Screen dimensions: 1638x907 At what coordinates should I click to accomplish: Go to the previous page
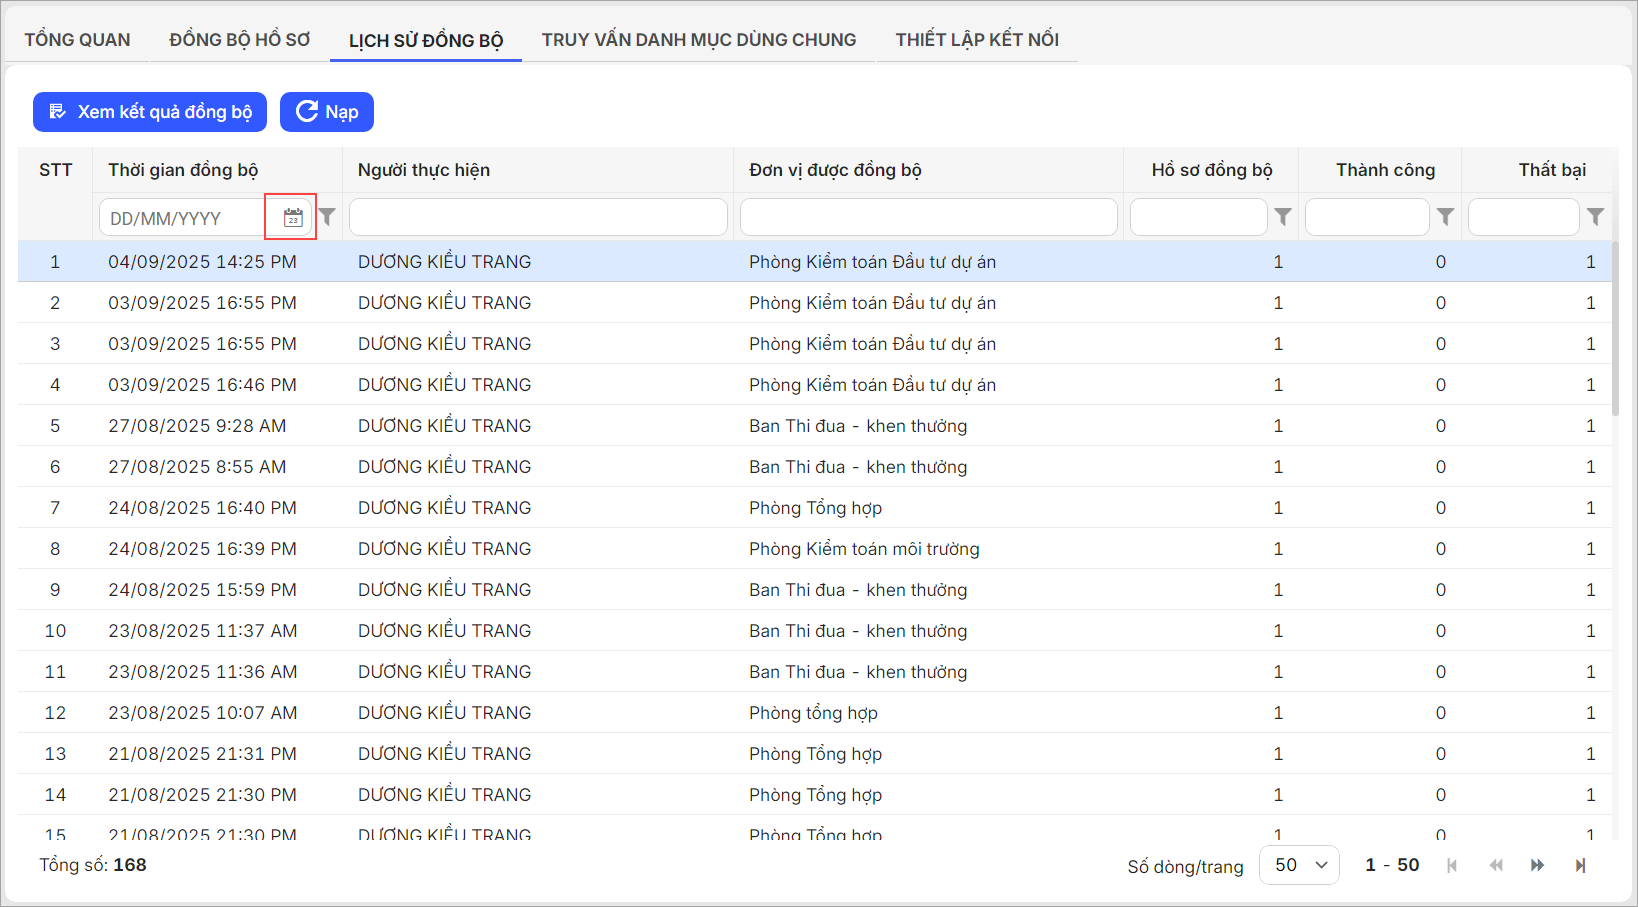(x=1496, y=865)
